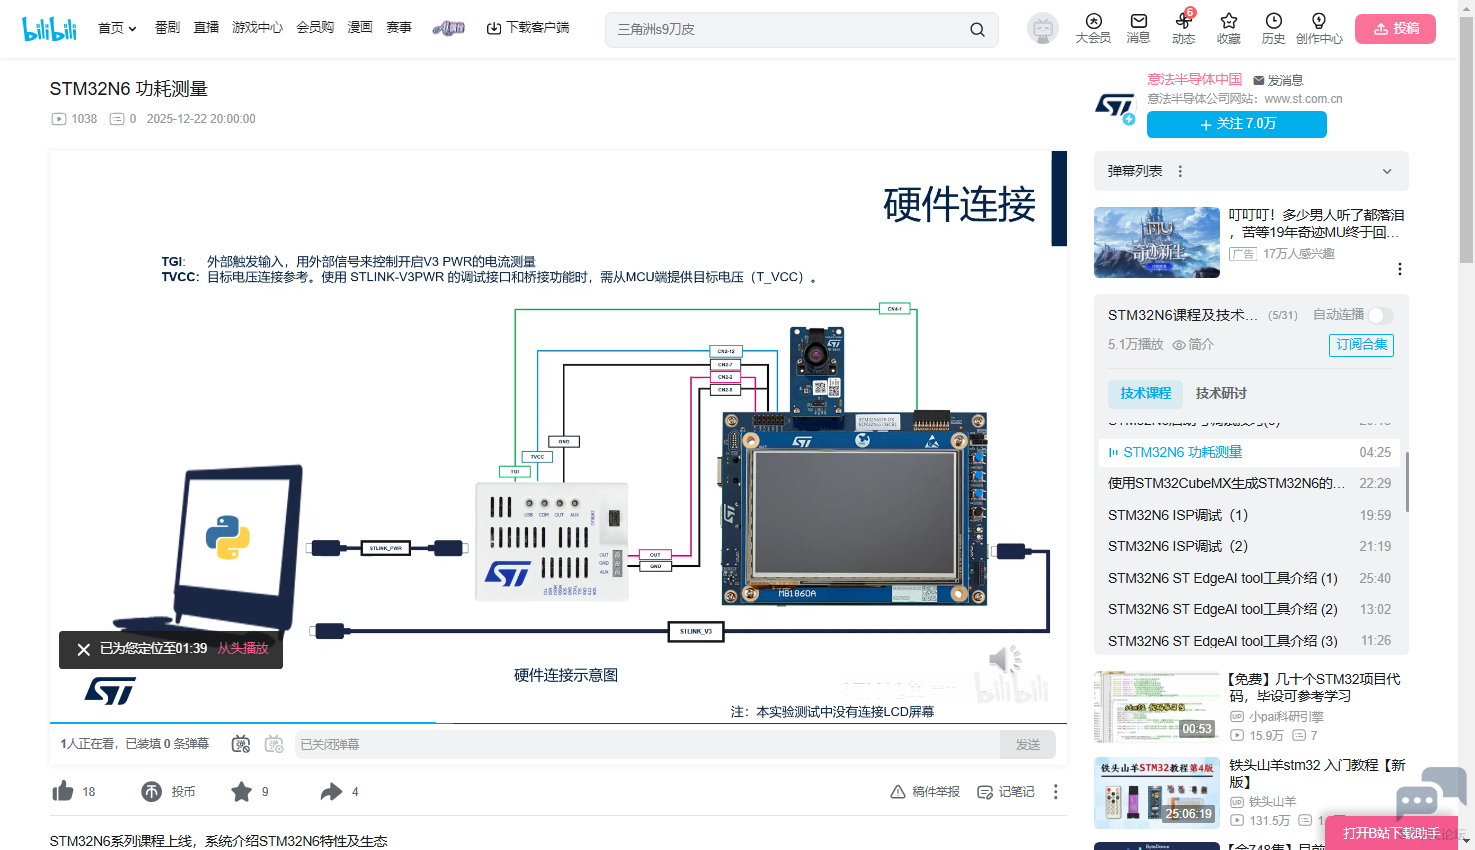
Task: Click the playlist scrollbar
Action: (x=1407, y=483)
